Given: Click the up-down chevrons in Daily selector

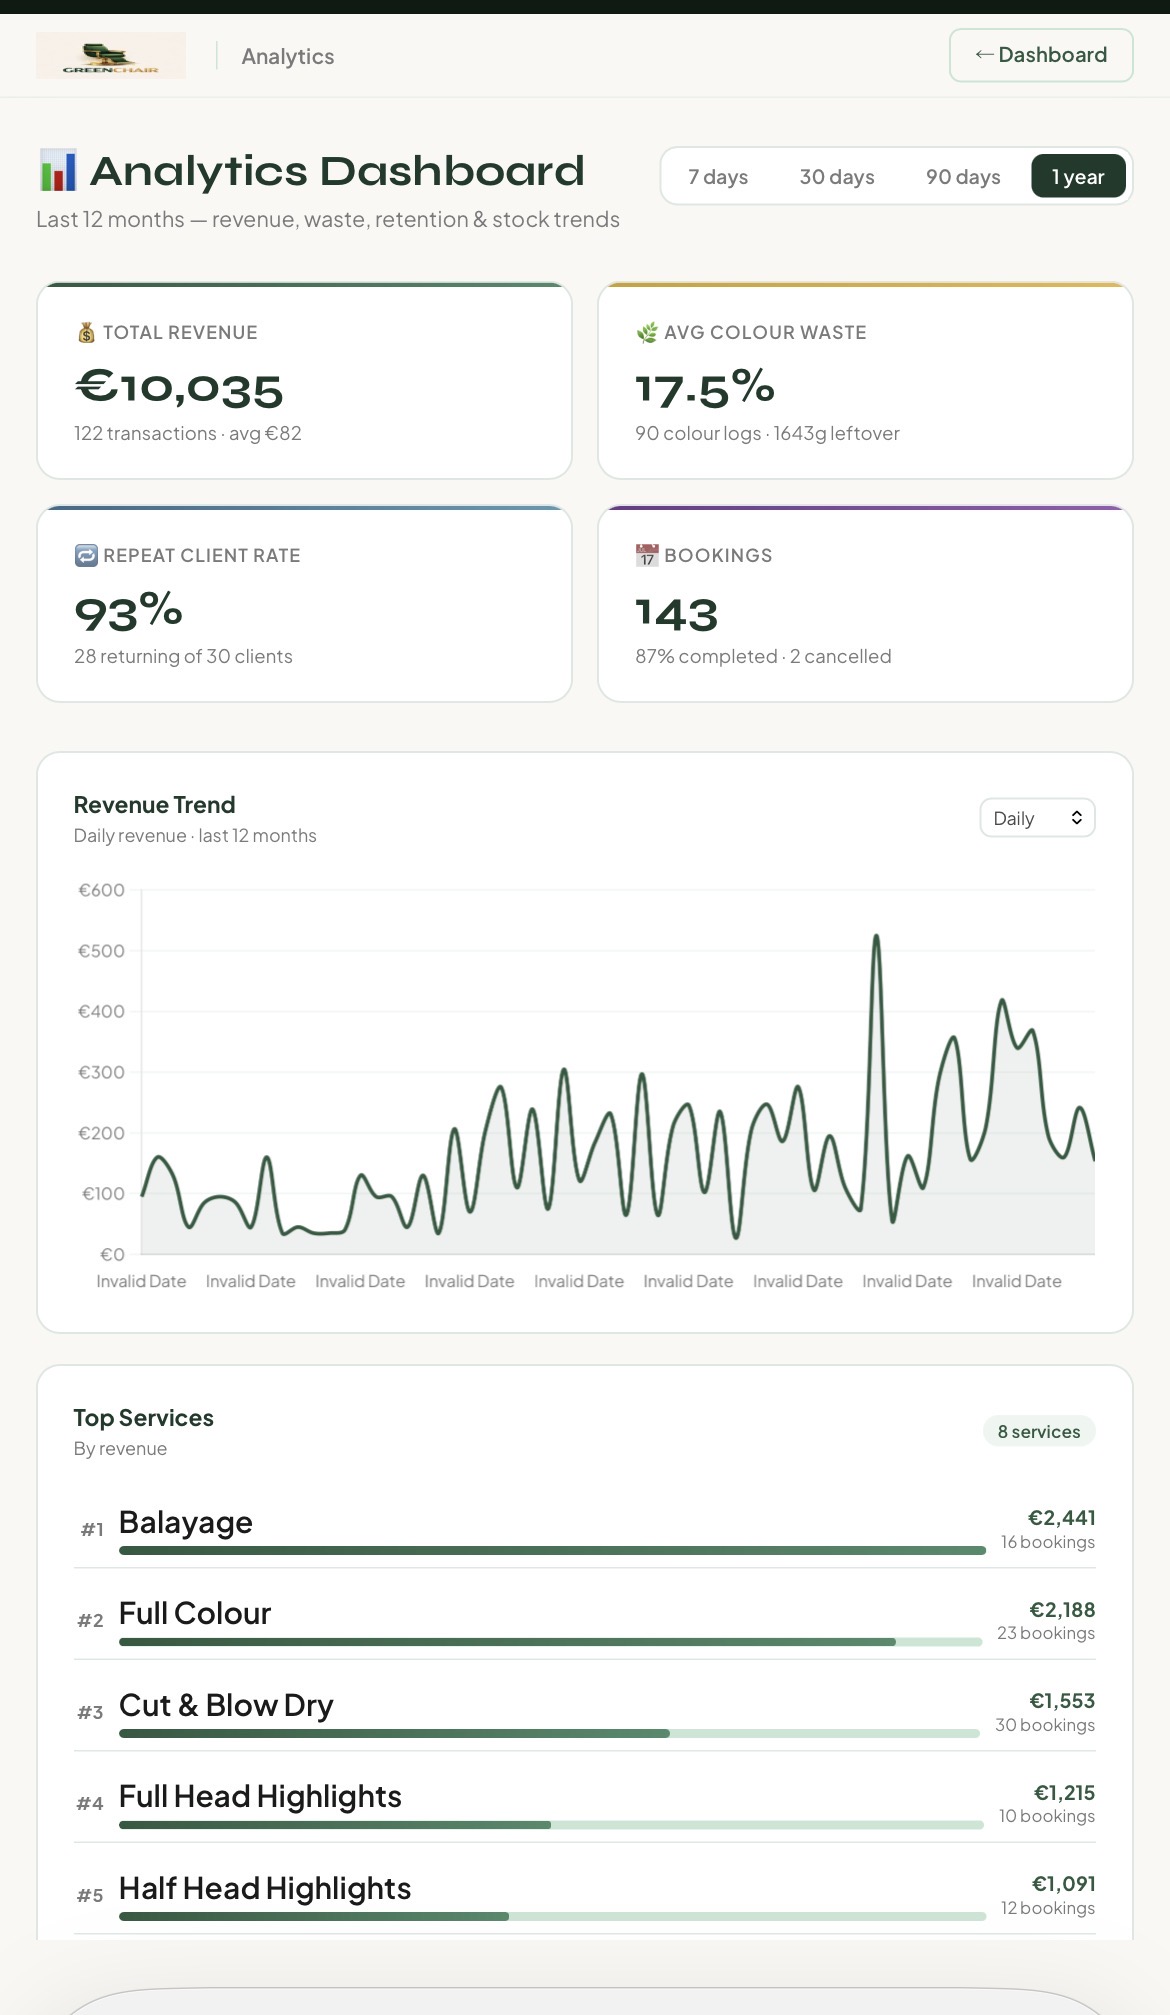Looking at the screenshot, I should click(1077, 818).
